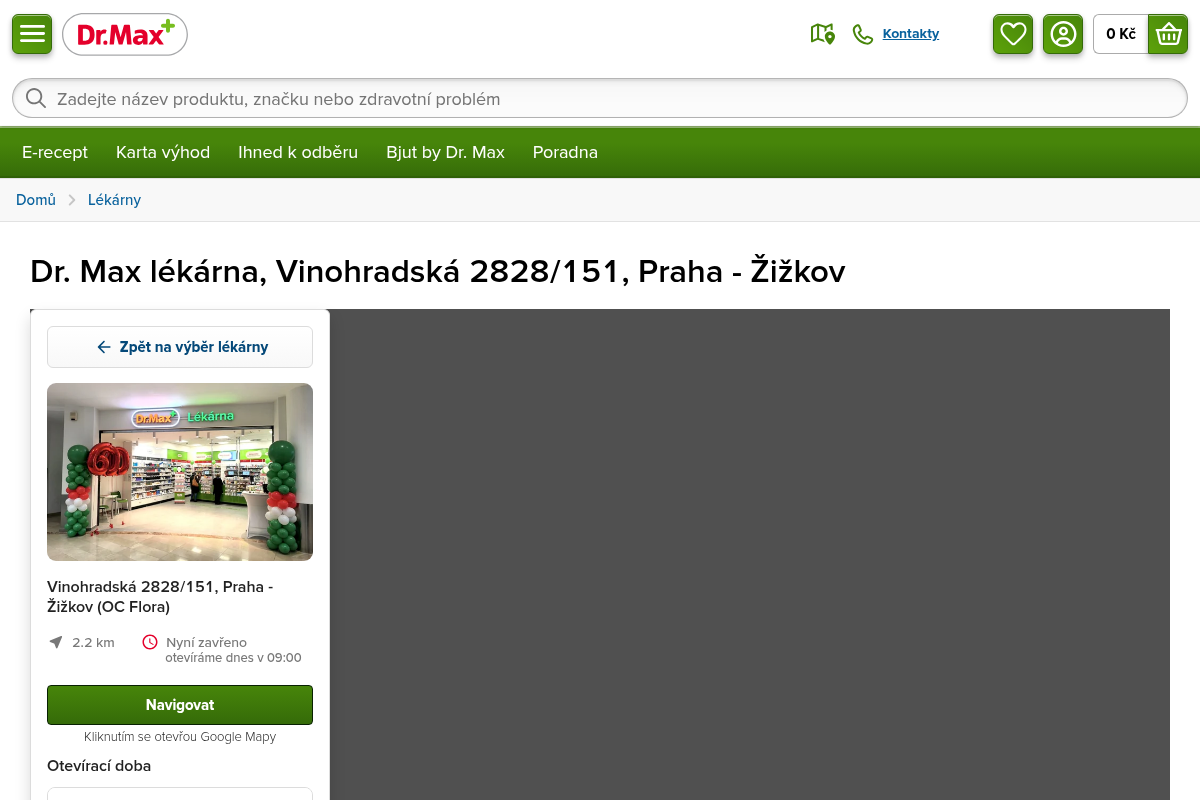Open the shopping basket icon
Image resolution: width=1200 pixels, height=800 pixels.
pos(1168,34)
